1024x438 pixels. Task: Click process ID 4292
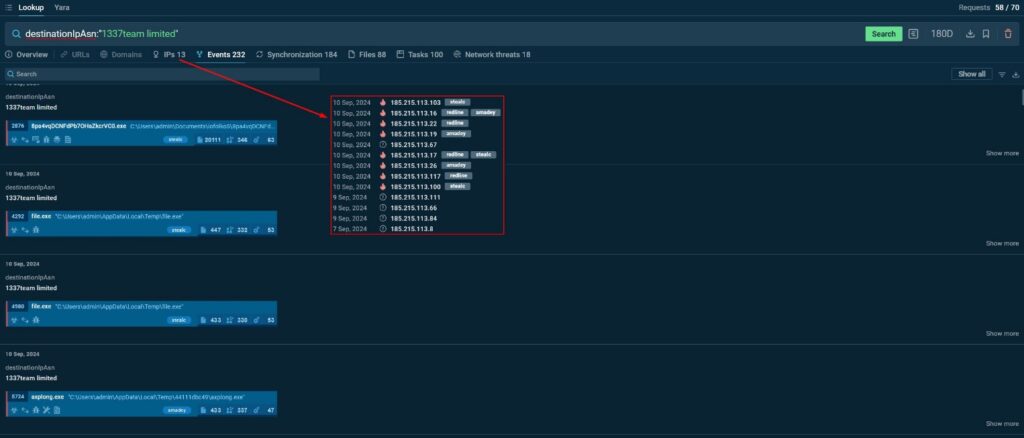pyautogui.click(x=18, y=216)
